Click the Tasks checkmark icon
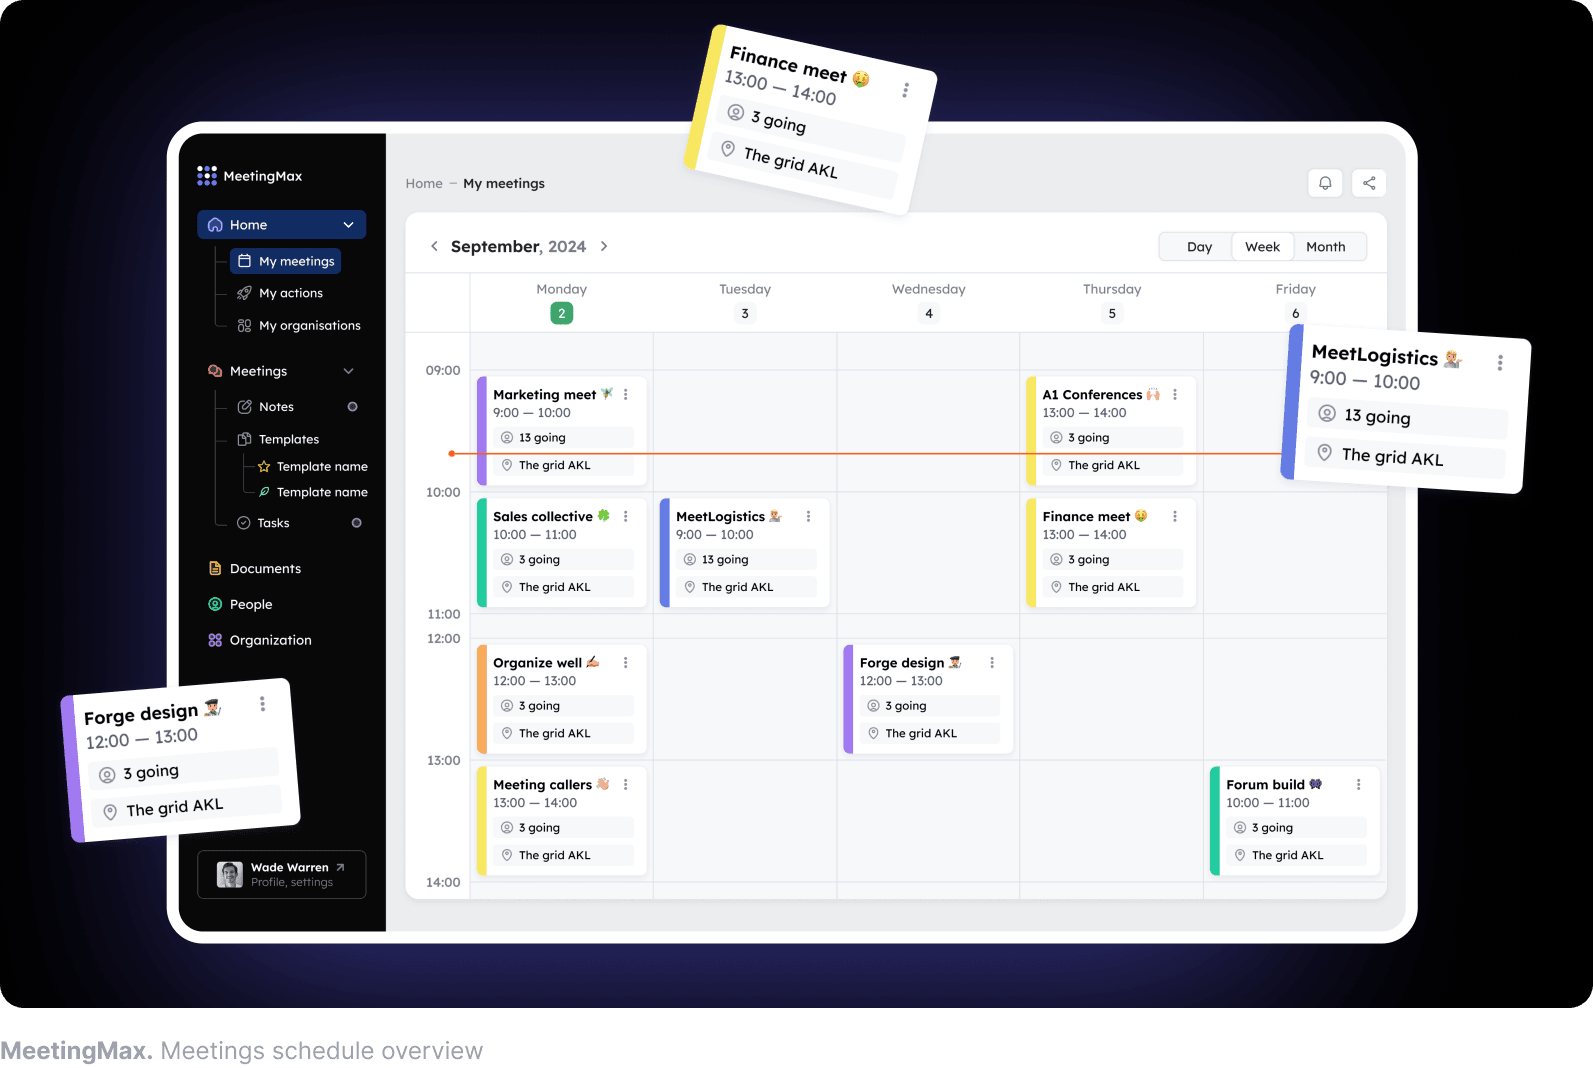Image resolution: width=1593 pixels, height=1068 pixels. [x=243, y=523]
